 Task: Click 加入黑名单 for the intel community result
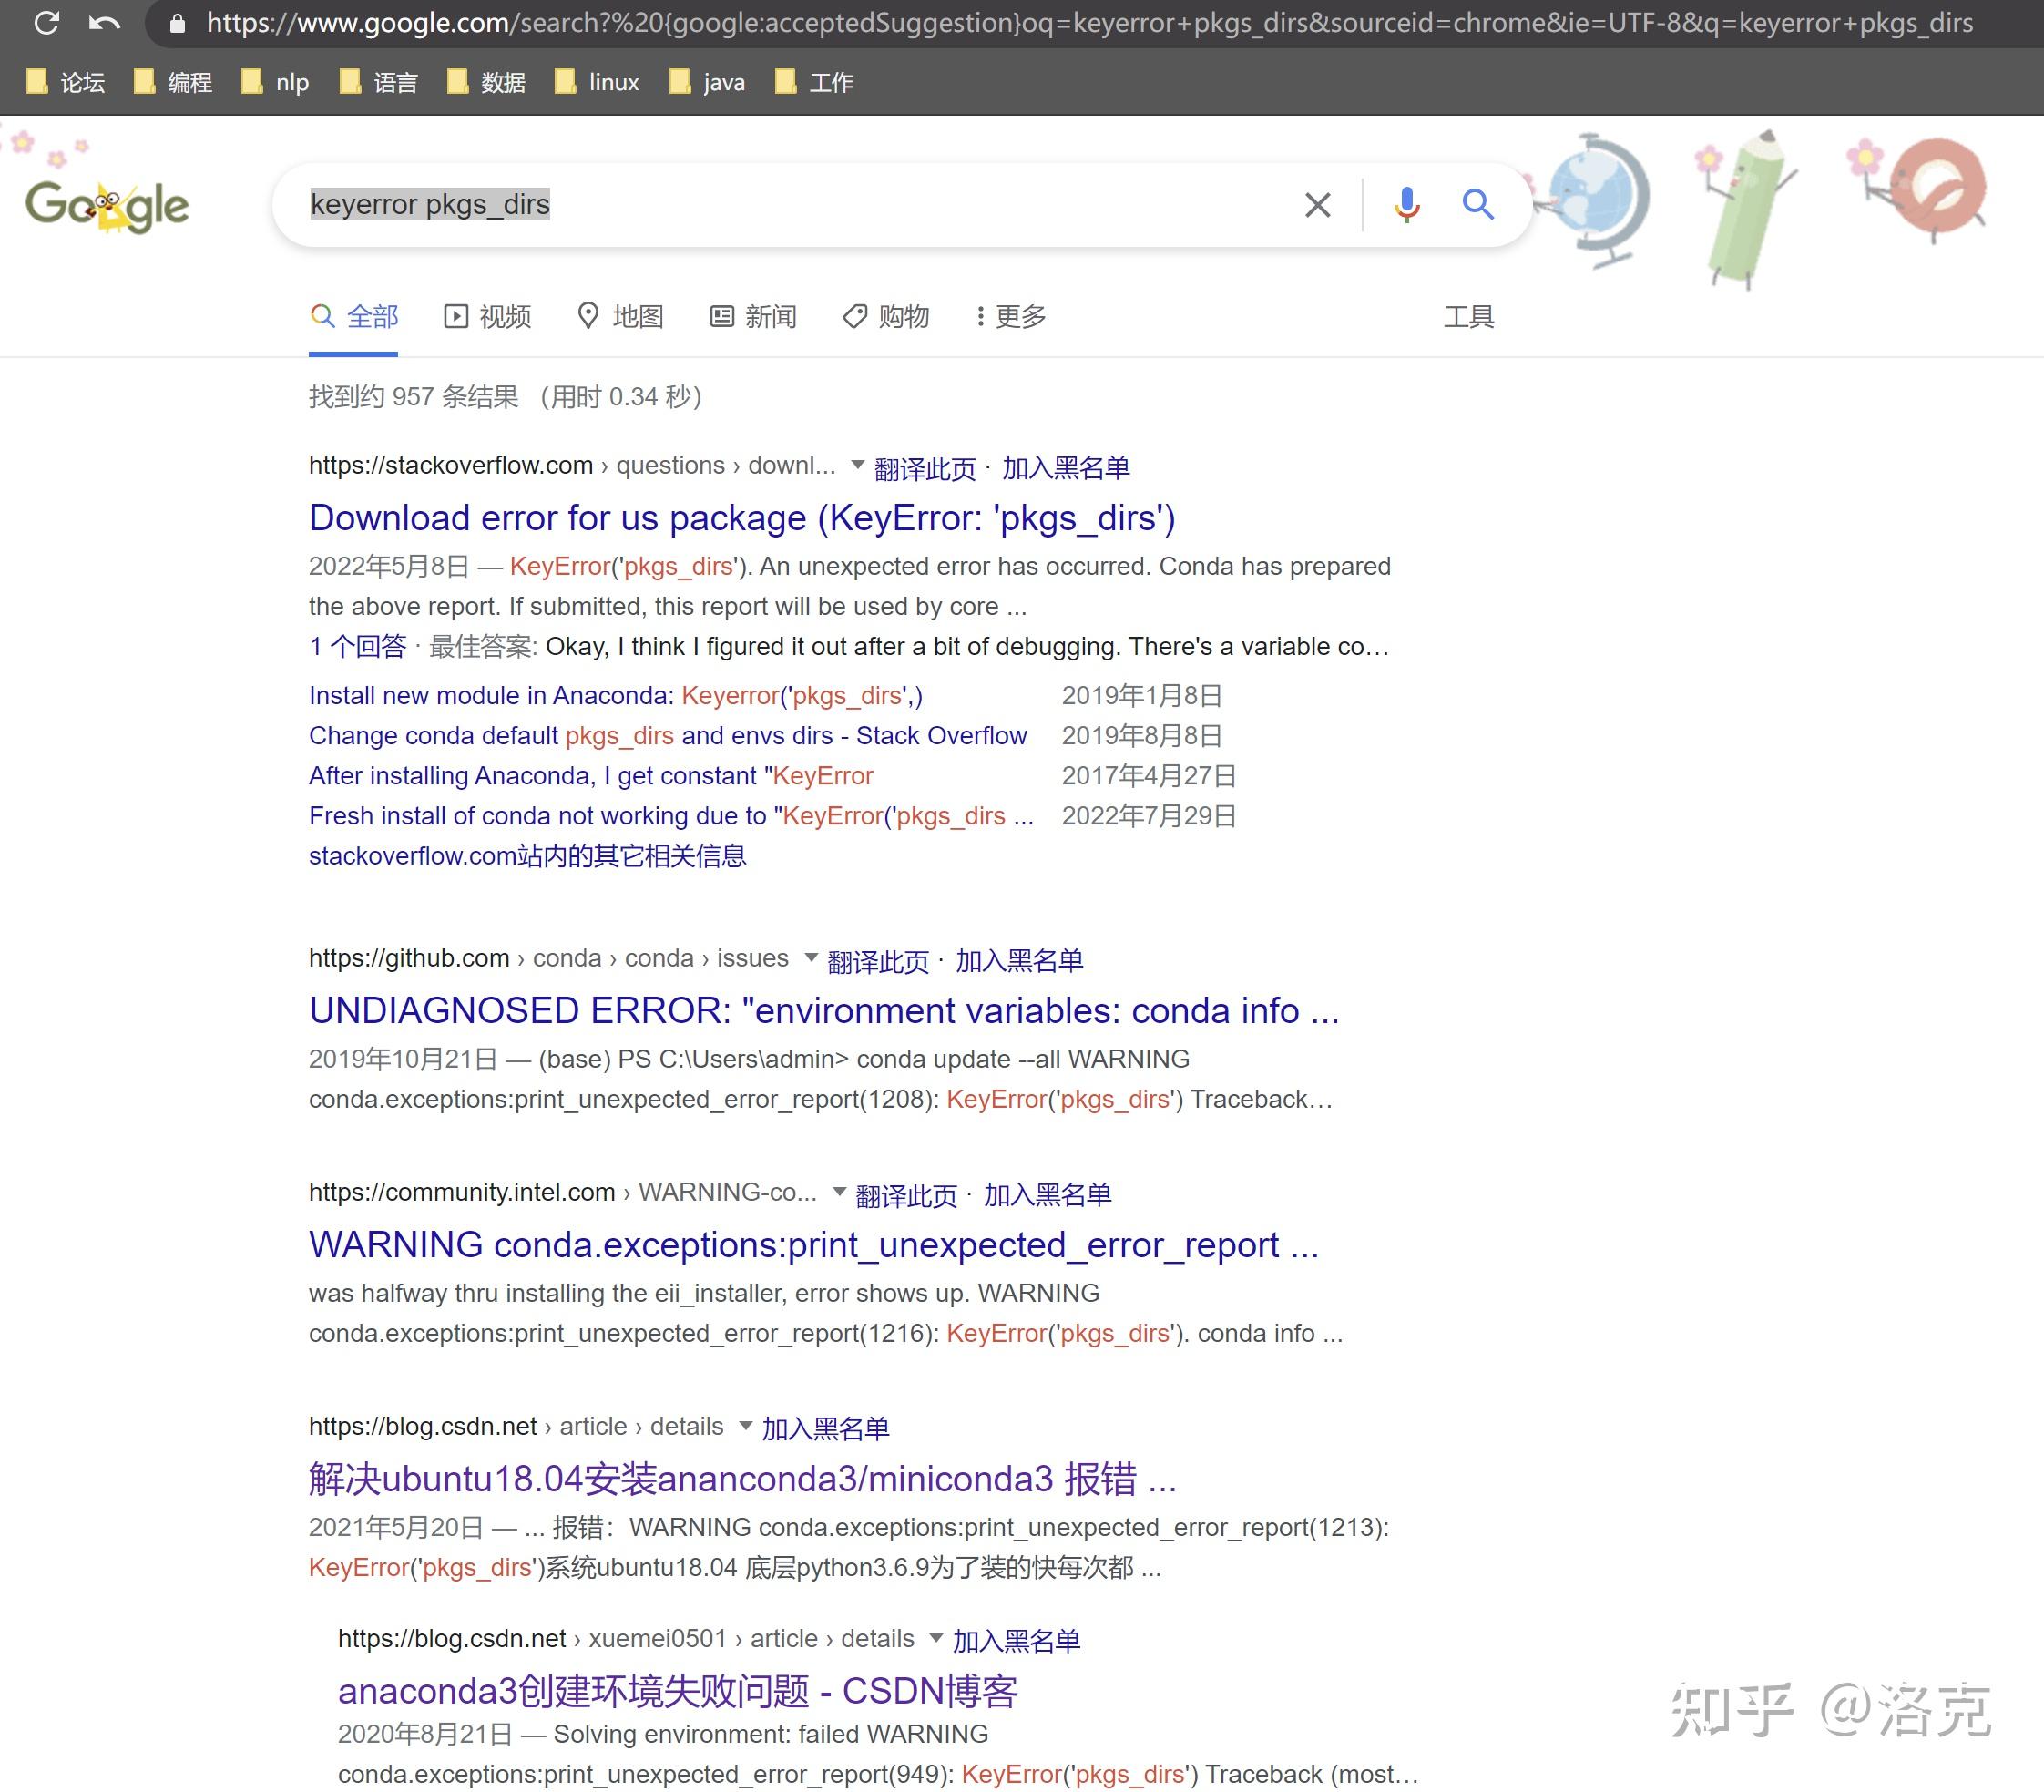click(x=1047, y=1195)
